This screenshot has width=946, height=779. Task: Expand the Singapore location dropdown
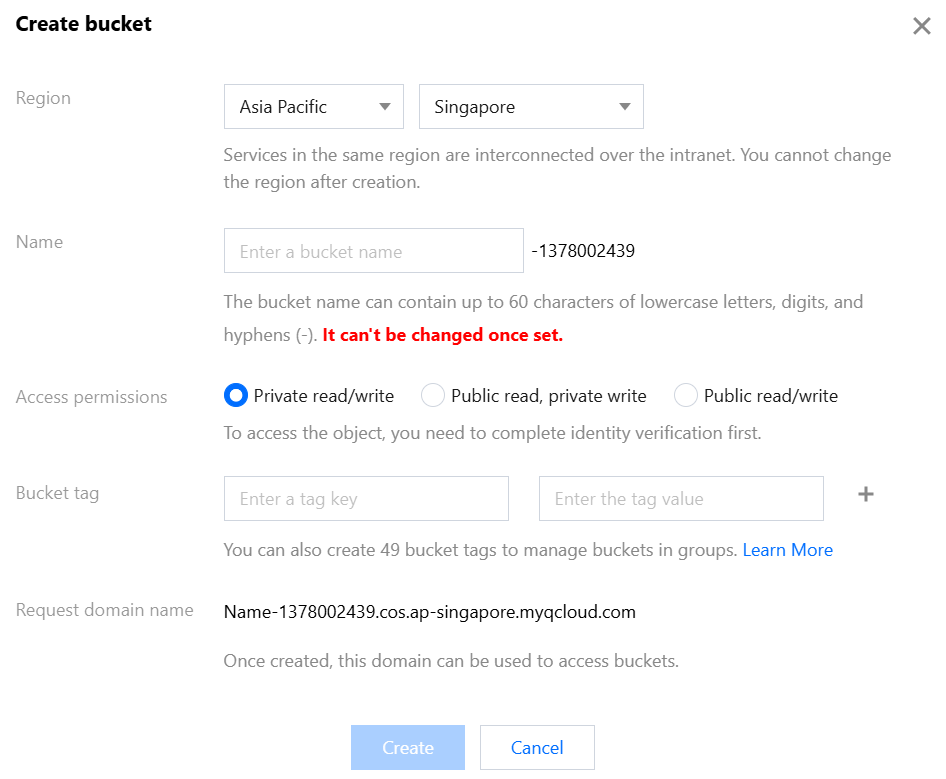531,107
